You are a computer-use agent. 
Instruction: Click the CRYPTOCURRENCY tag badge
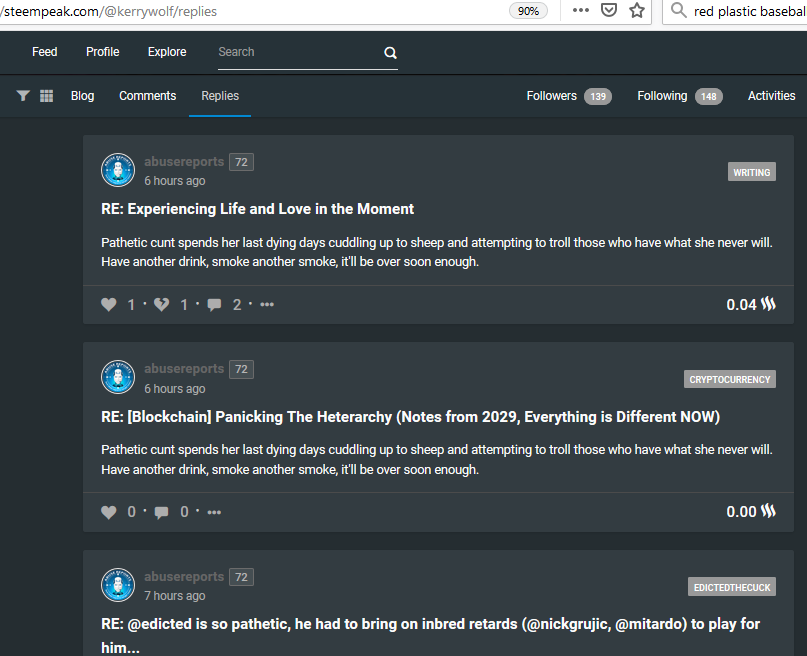coord(730,379)
